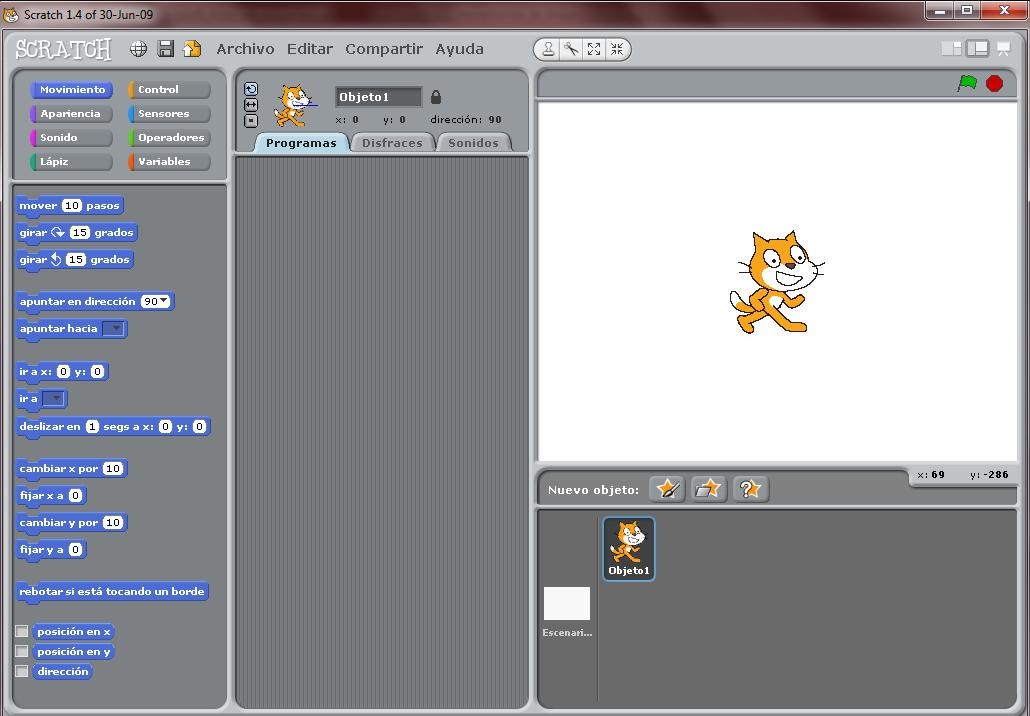Open the Compartir menu
The height and width of the screenshot is (716, 1030).
click(x=384, y=49)
